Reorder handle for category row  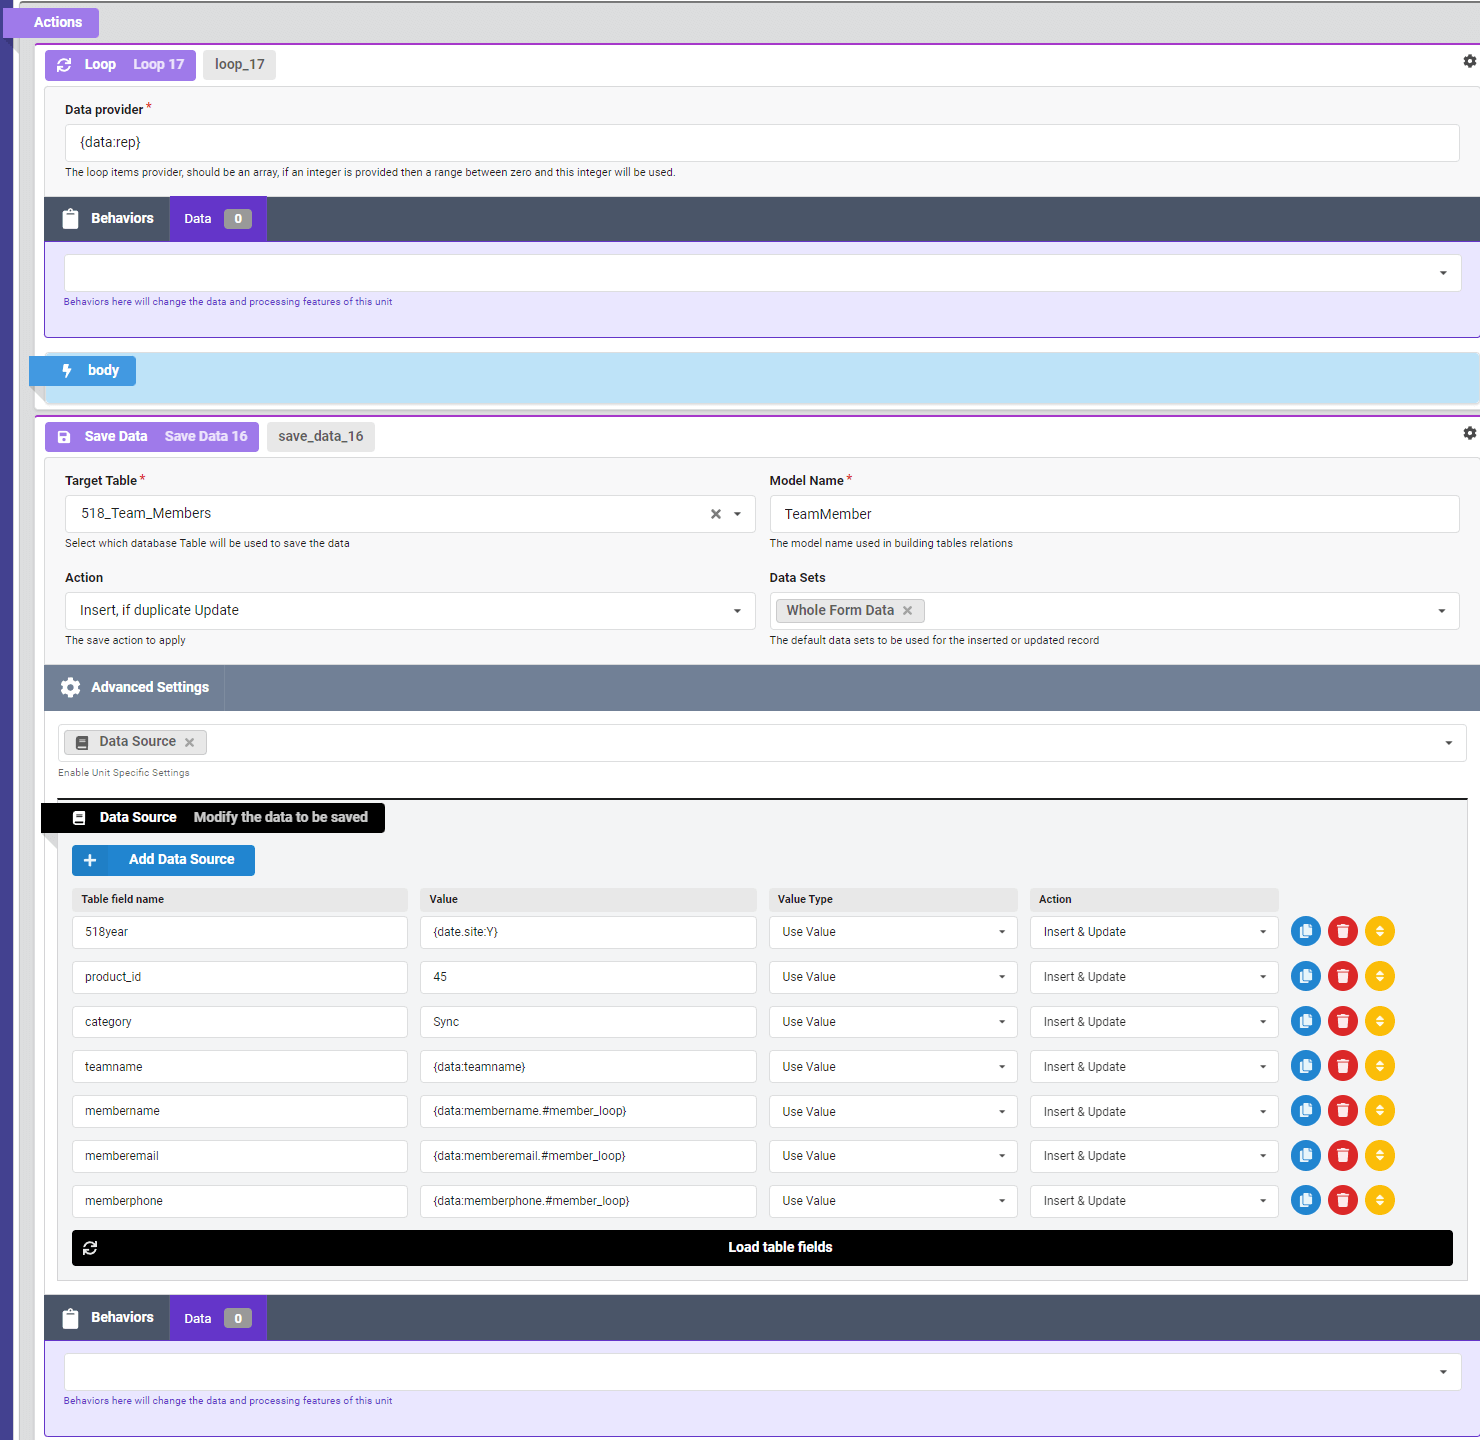(x=1380, y=1021)
